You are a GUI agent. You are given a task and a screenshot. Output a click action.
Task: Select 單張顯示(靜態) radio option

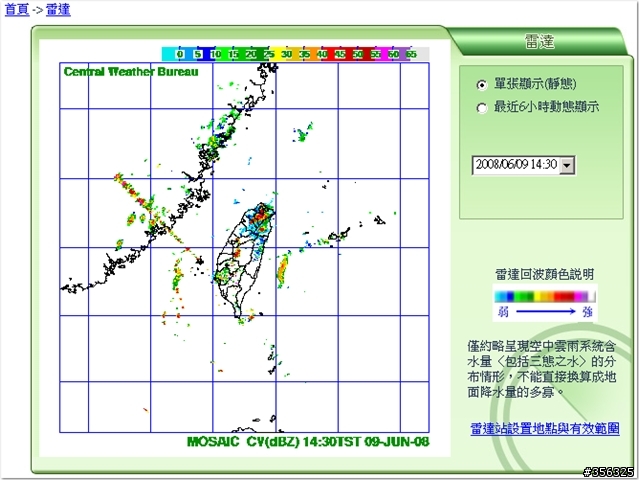point(481,85)
